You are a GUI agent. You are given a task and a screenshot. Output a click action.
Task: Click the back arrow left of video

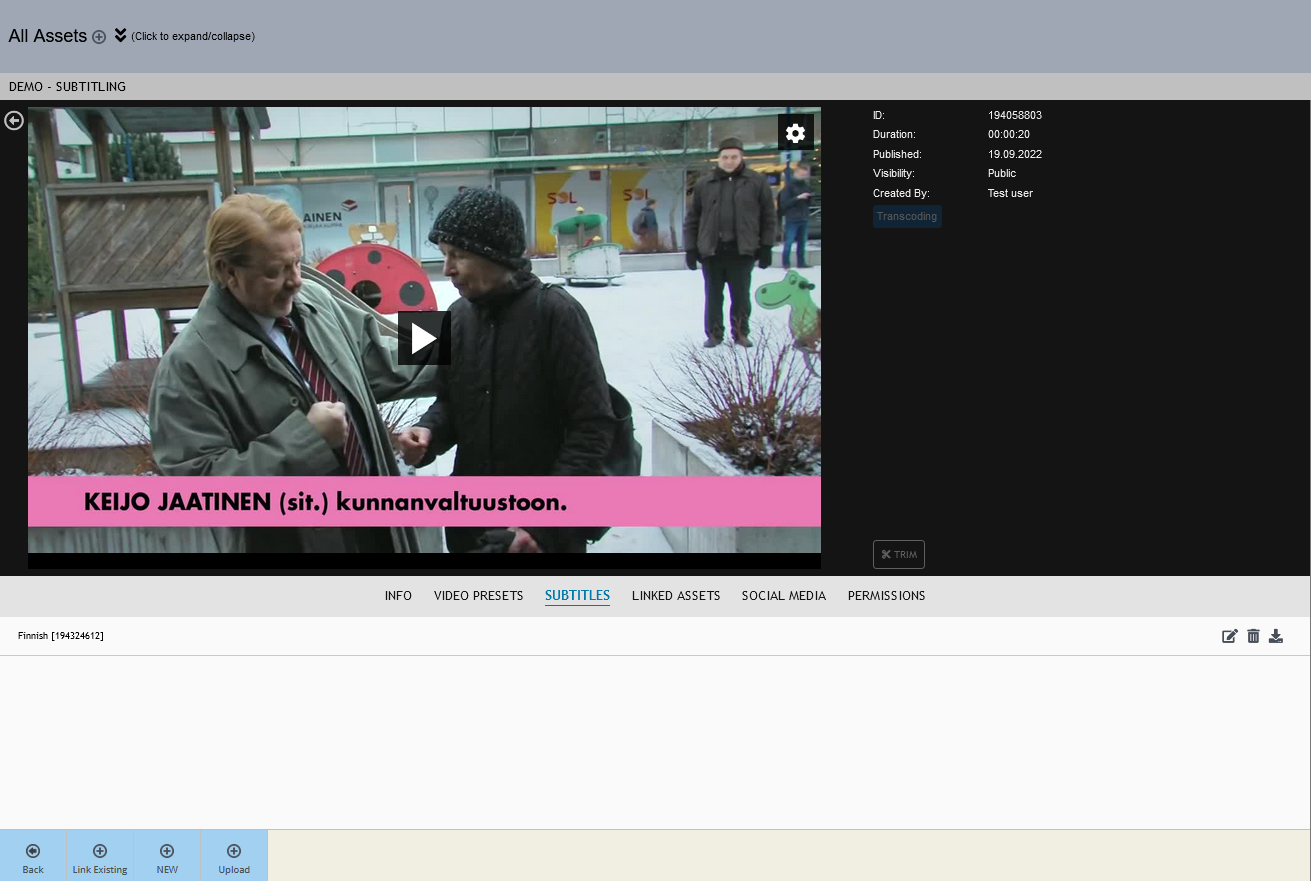point(14,120)
